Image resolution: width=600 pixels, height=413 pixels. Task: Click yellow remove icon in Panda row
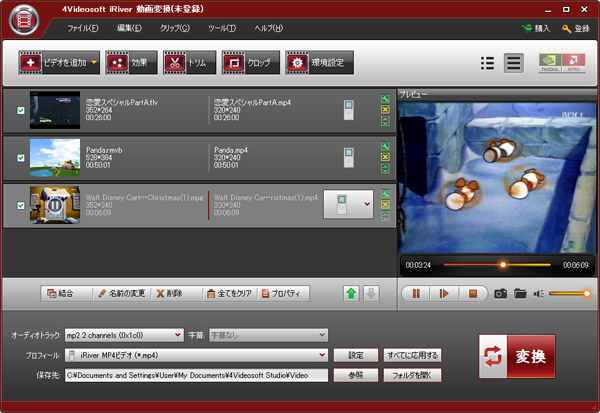(385, 157)
